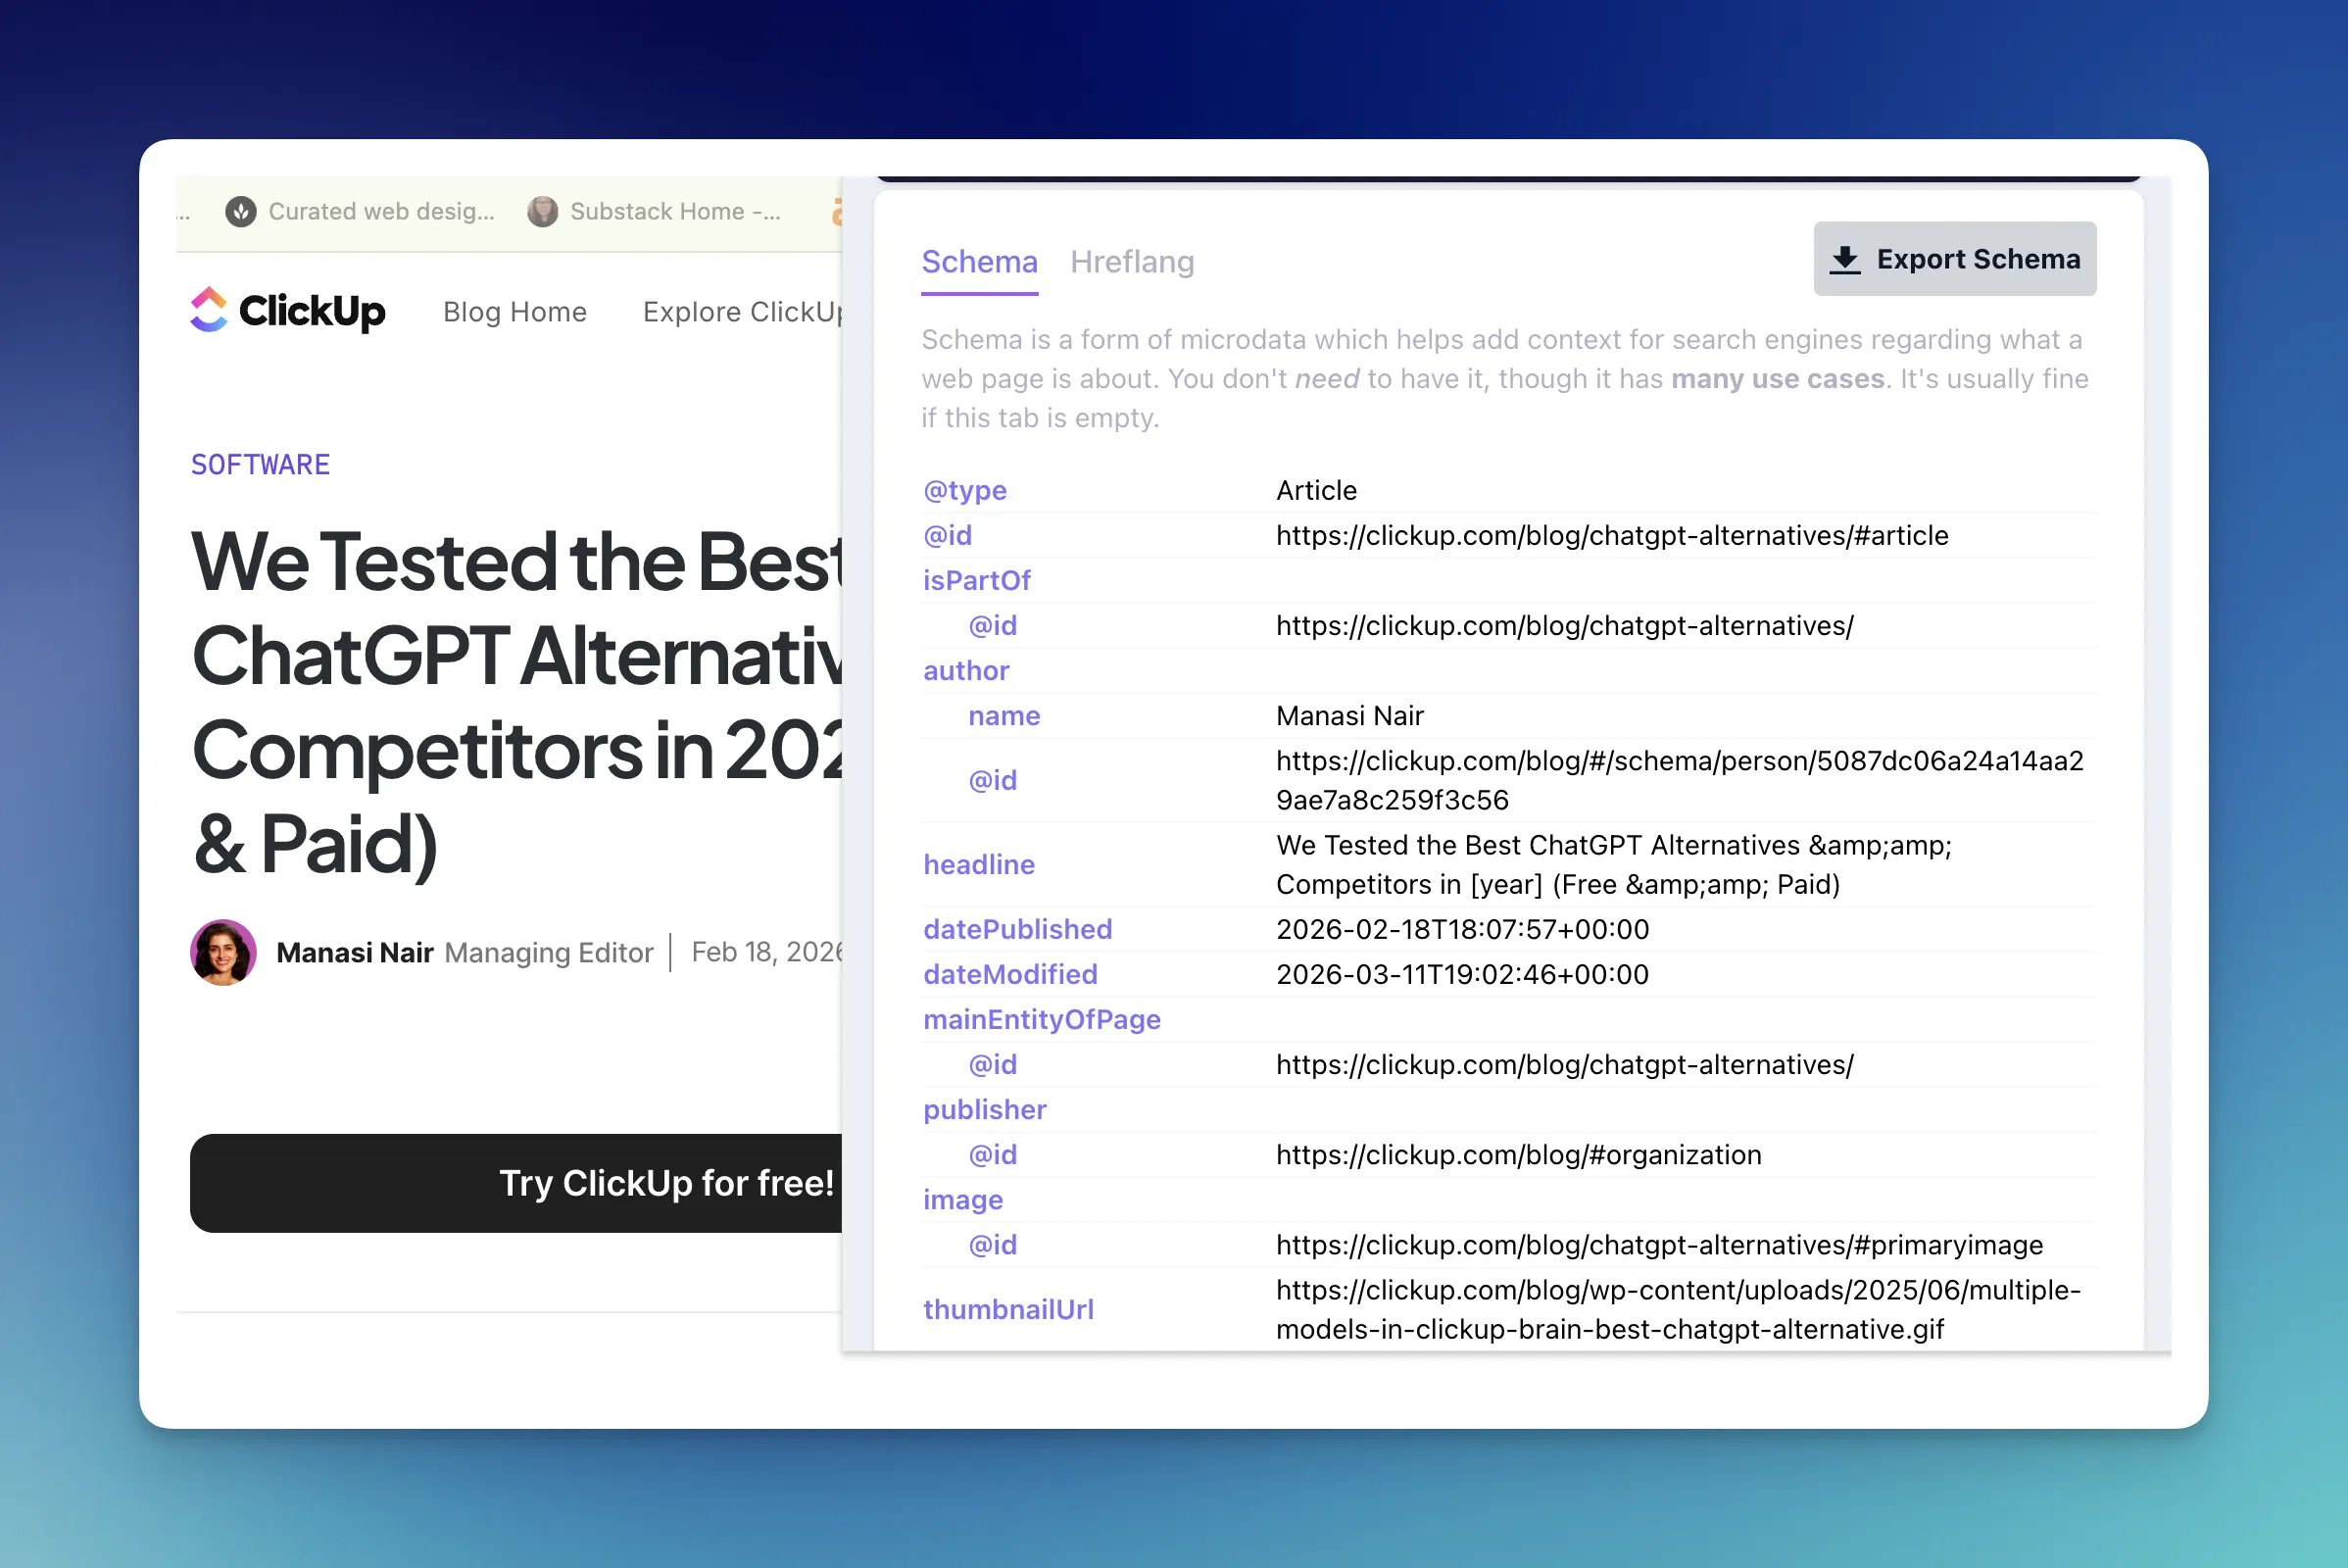Screen dimensions: 2348x1568
Task: Switch to the Hreflang tab
Action: [x=1131, y=262]
